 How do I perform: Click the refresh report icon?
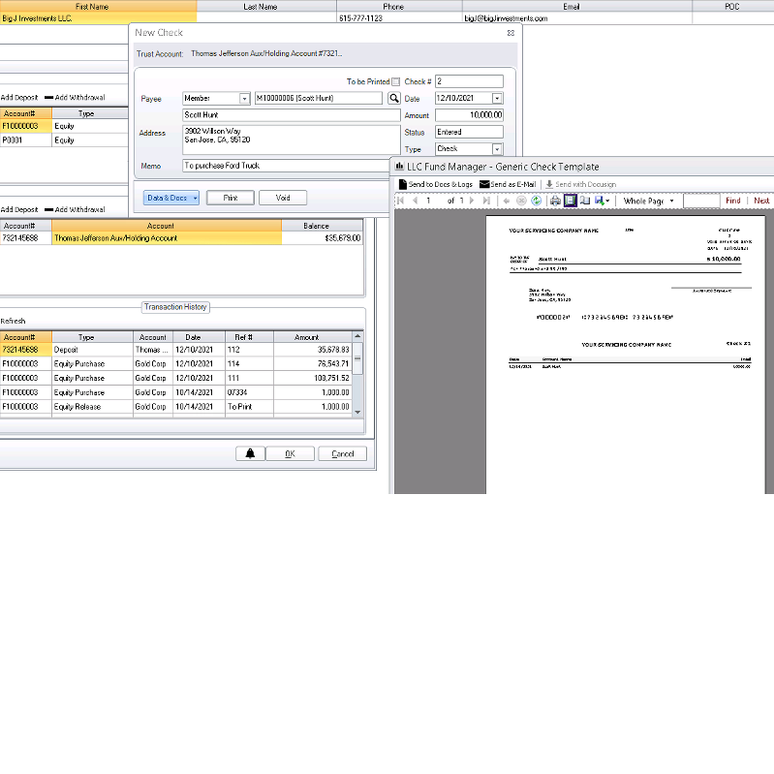point(536,201)
